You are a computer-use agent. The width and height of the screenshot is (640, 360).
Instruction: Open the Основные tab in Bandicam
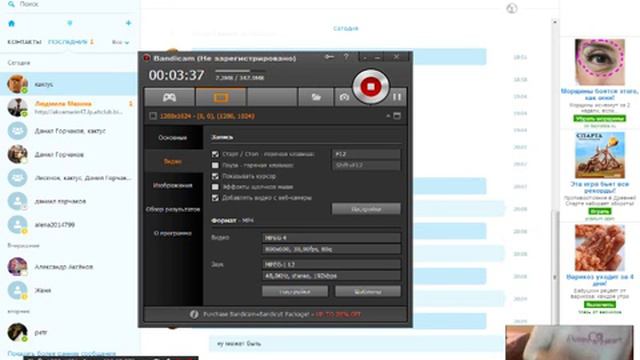point(173,138)
